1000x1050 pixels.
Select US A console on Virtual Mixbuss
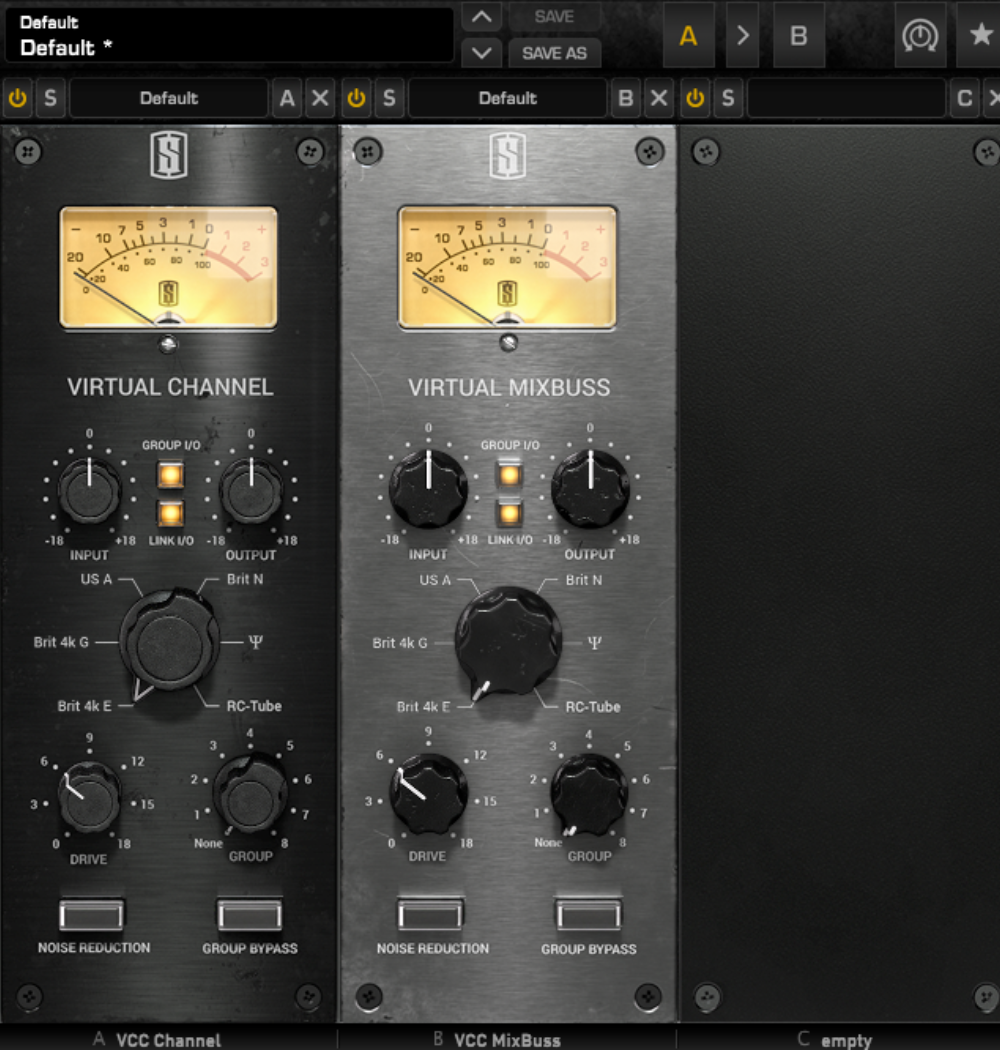435,581
